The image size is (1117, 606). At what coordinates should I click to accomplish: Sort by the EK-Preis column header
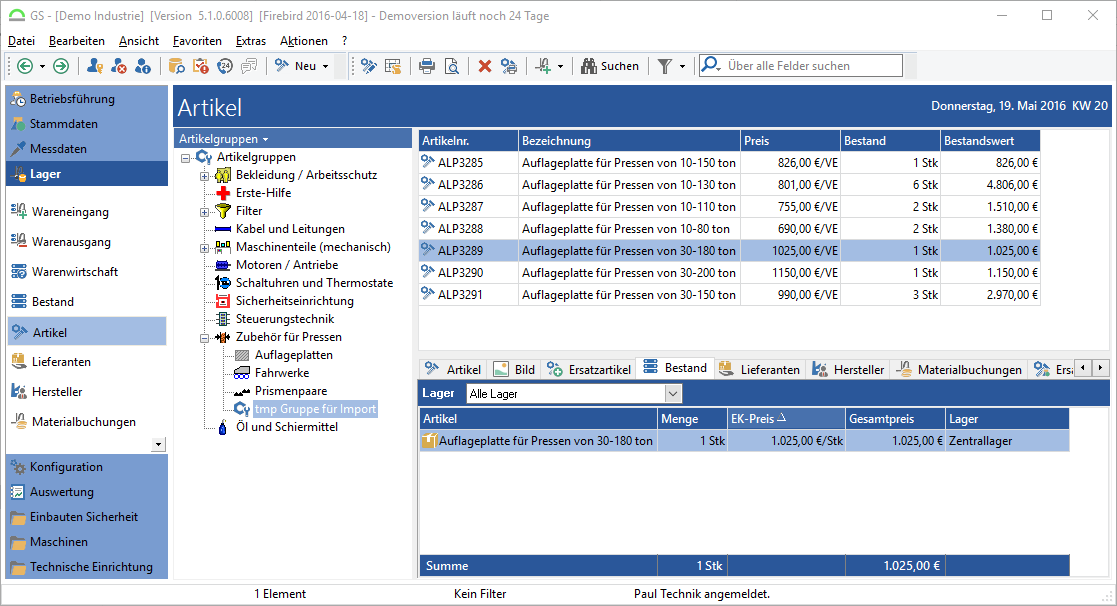point(786,419)
